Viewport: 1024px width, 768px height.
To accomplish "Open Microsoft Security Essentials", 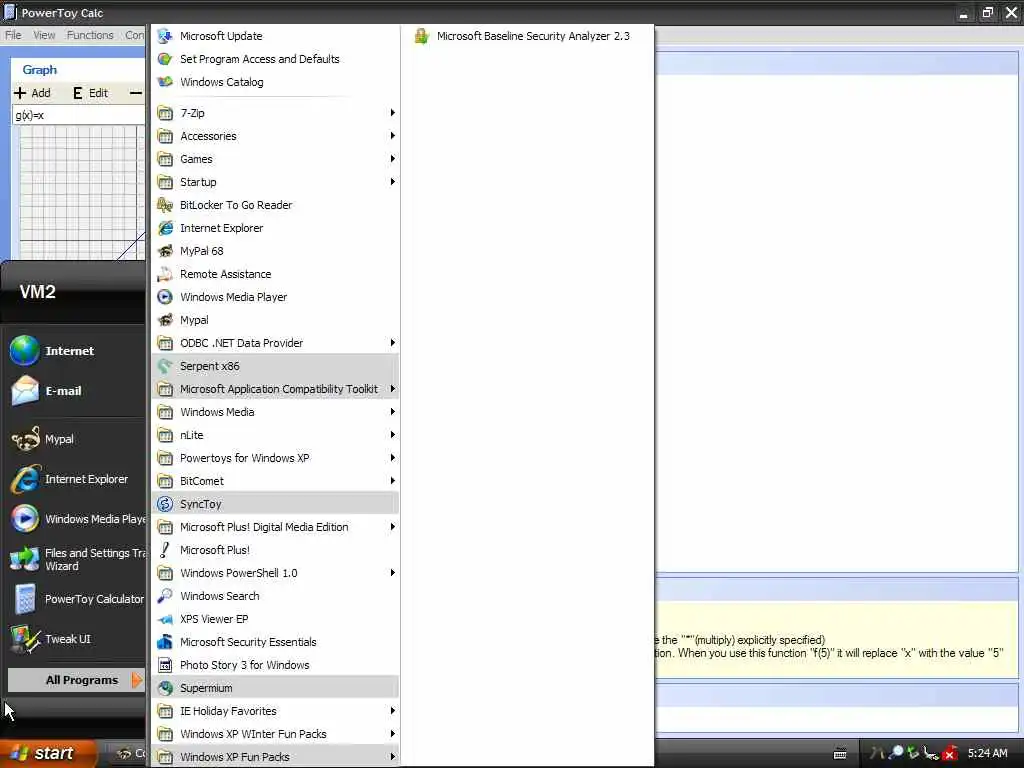I will [x=275, y=642].
